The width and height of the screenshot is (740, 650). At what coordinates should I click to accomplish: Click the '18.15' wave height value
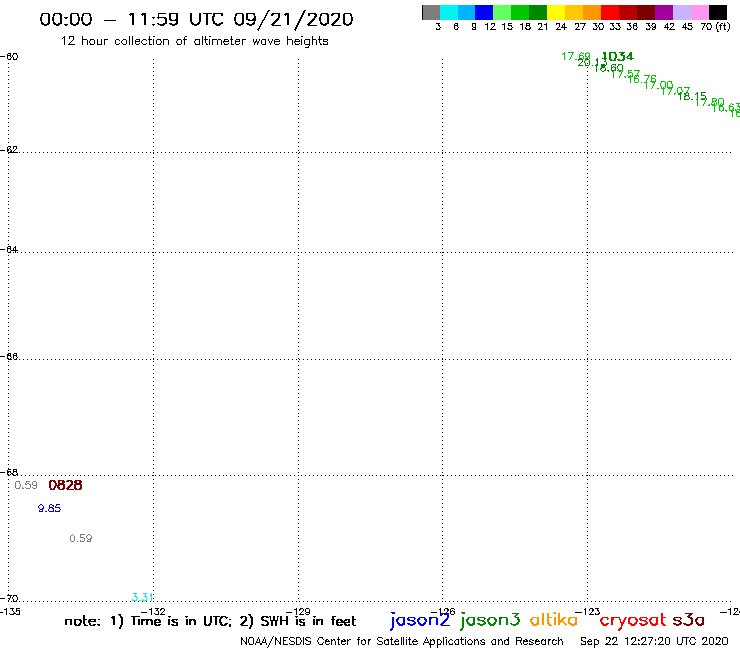coord(692,96)
